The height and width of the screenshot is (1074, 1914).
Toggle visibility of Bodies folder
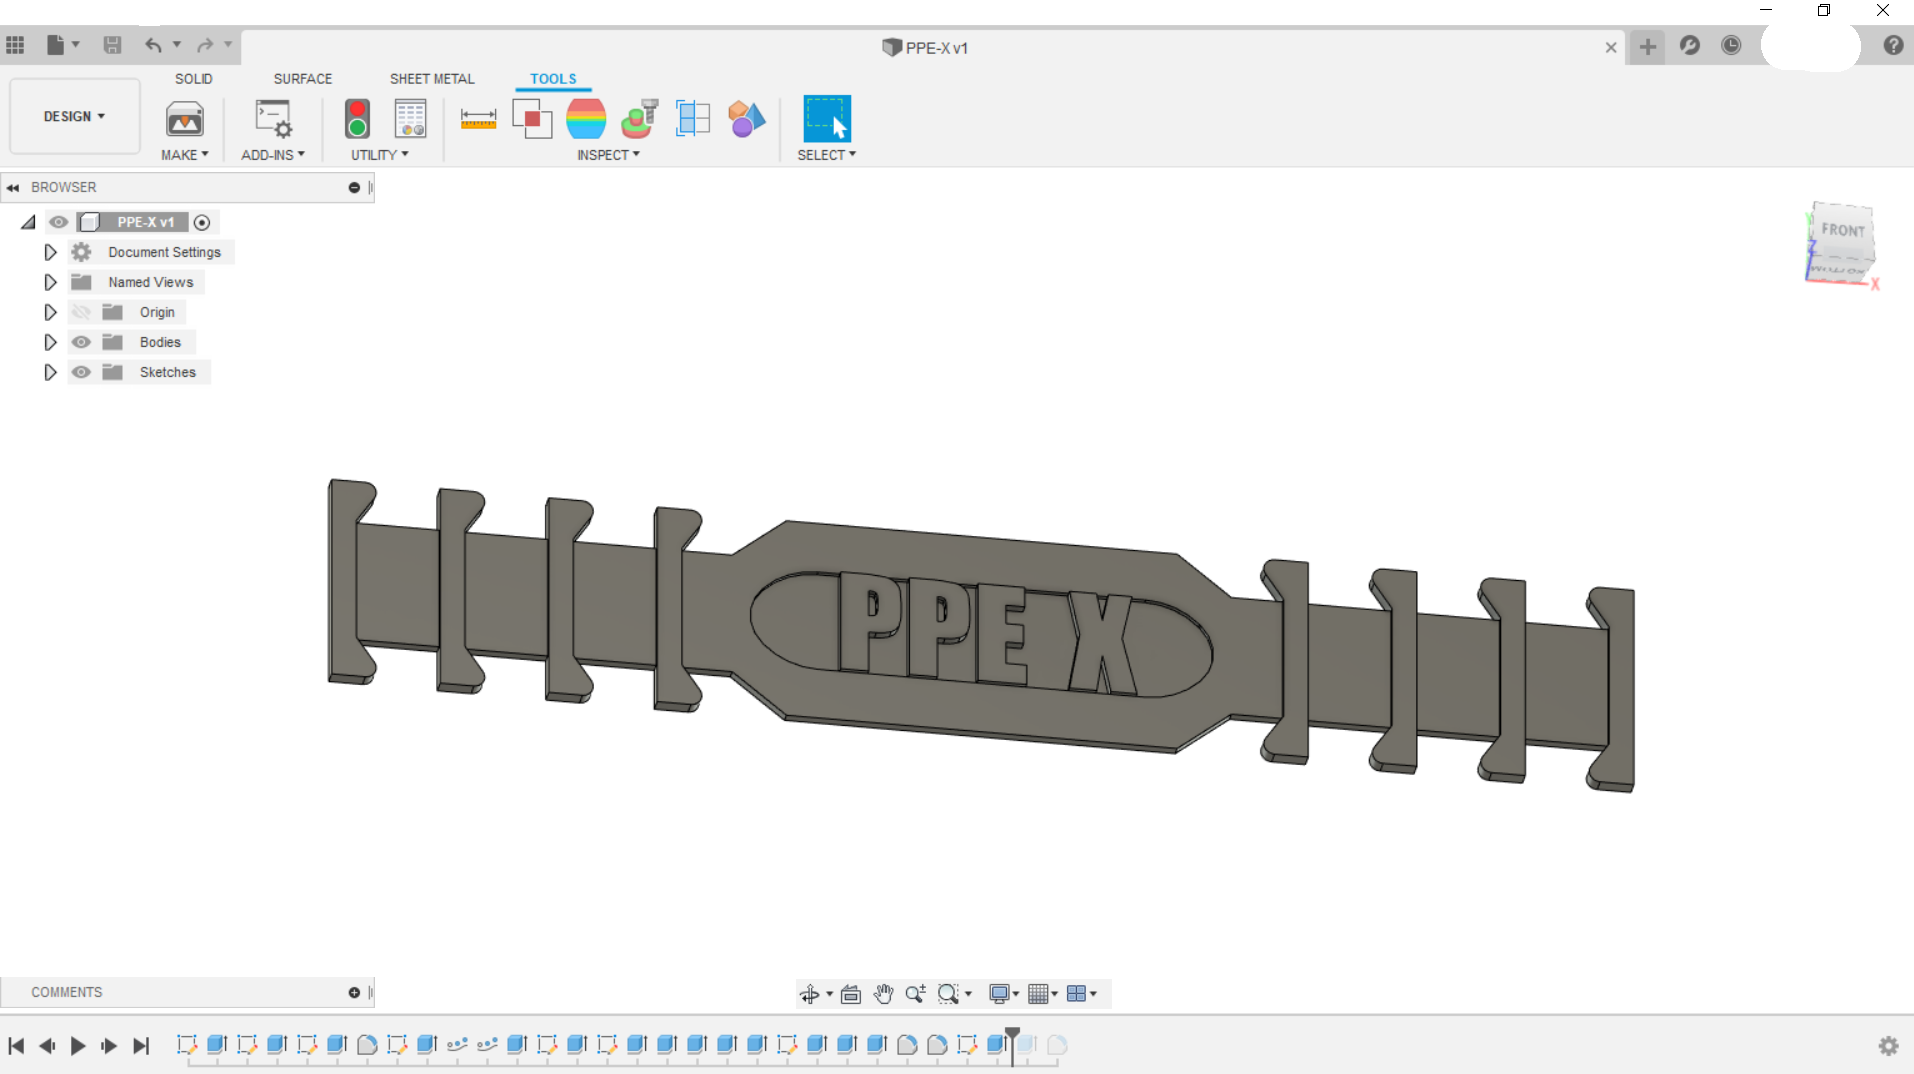[81, 342]
